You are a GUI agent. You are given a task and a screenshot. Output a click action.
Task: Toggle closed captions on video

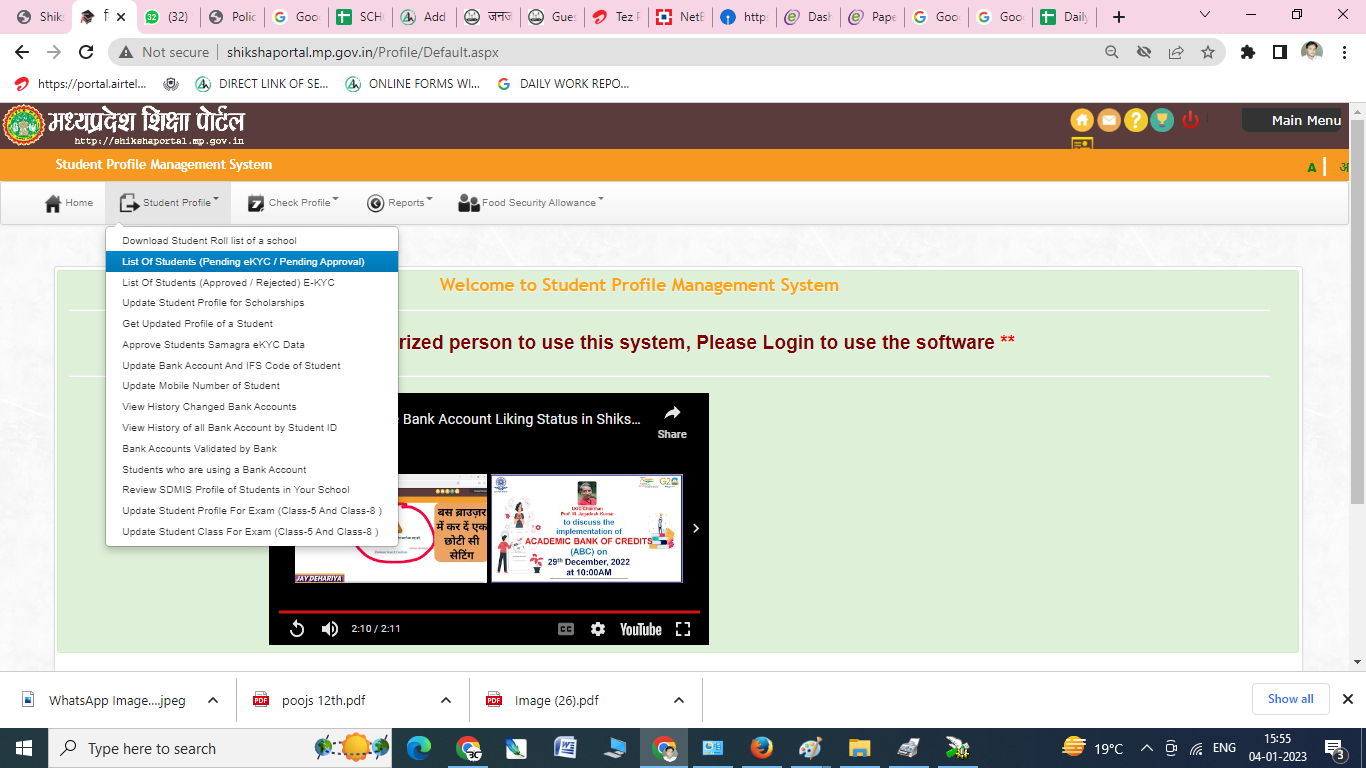tap(566, 629)
